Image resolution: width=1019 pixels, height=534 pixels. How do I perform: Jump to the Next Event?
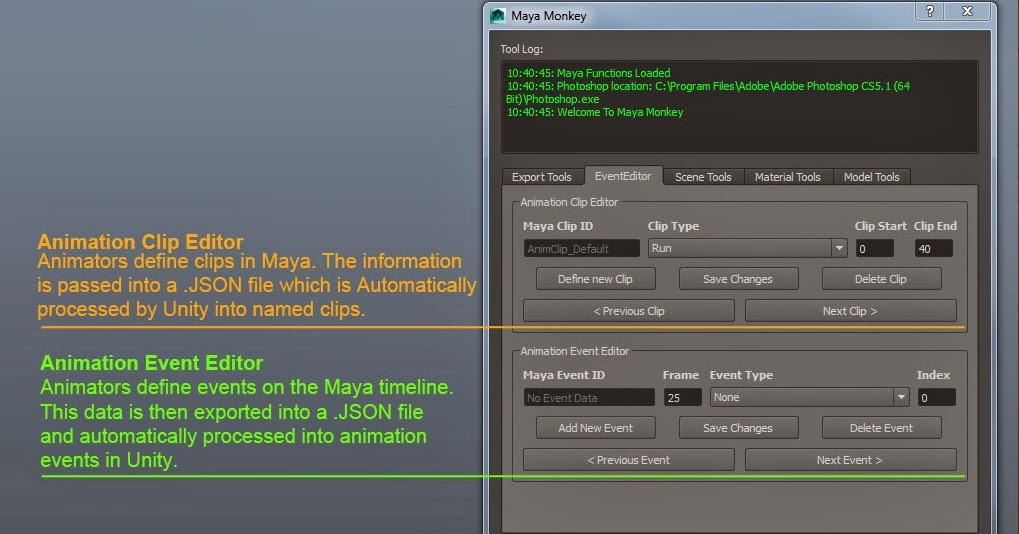pyautogui.click(x=851, y=459)
